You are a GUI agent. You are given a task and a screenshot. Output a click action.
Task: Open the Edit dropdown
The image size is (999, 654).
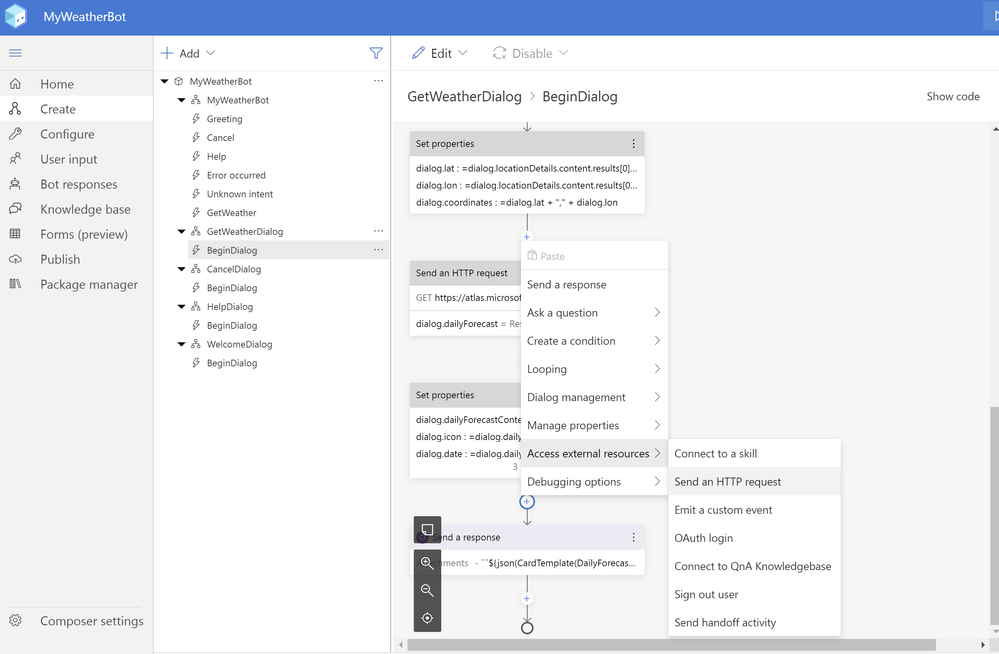(x=440, y=54)
